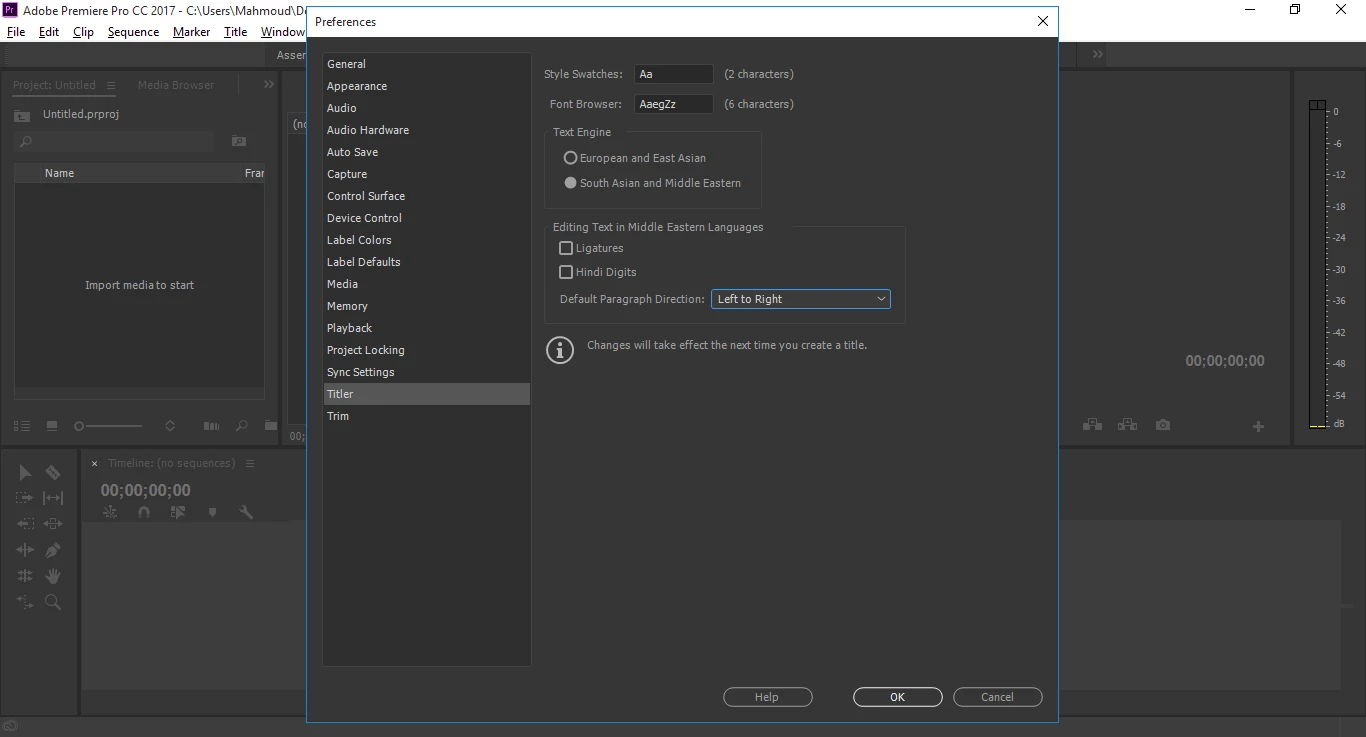
Task: Enable the Hindi Digits checkbox
Action: click(x=566, y=272)
